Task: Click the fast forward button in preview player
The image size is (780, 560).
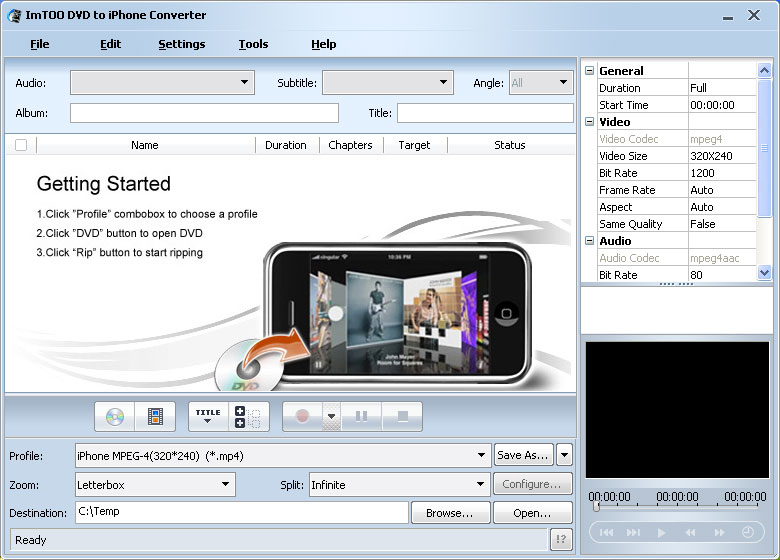Action: click(719, 533)
